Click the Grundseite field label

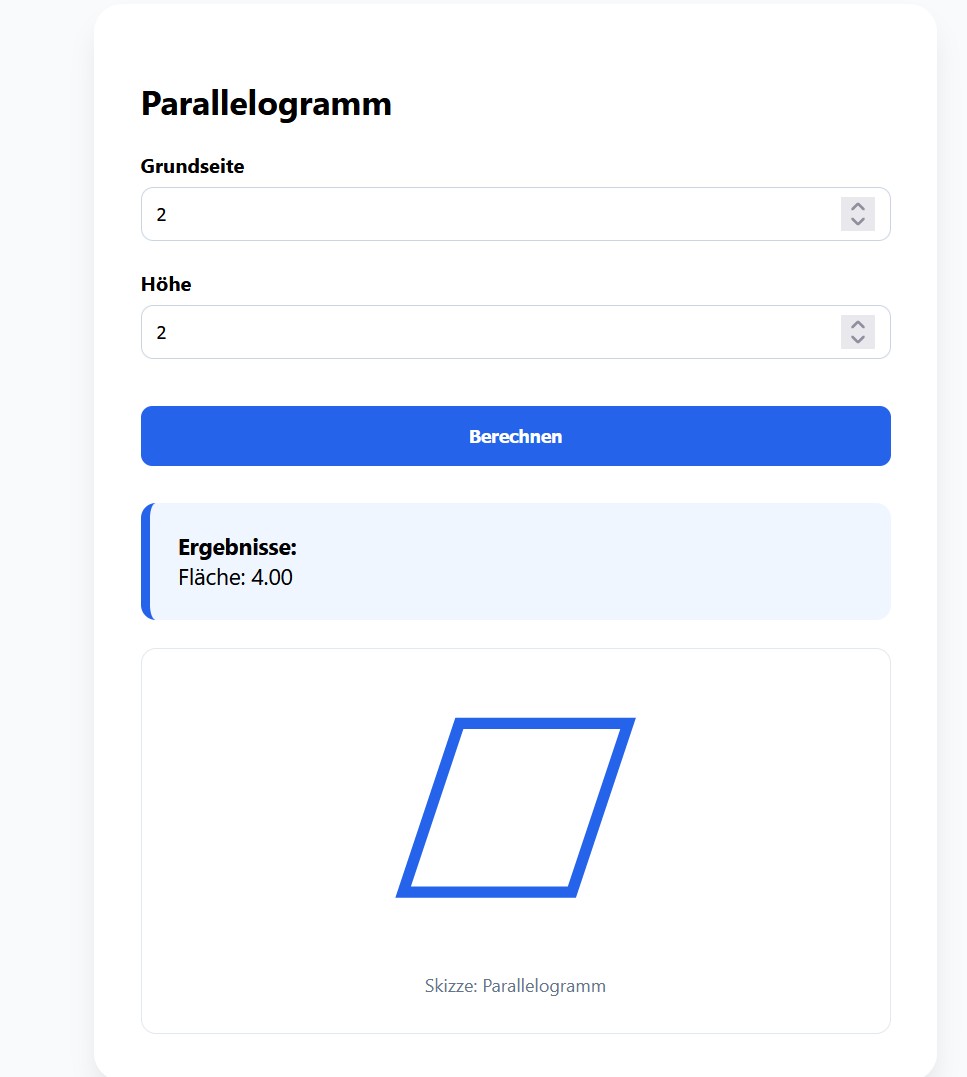click(192, 166)
